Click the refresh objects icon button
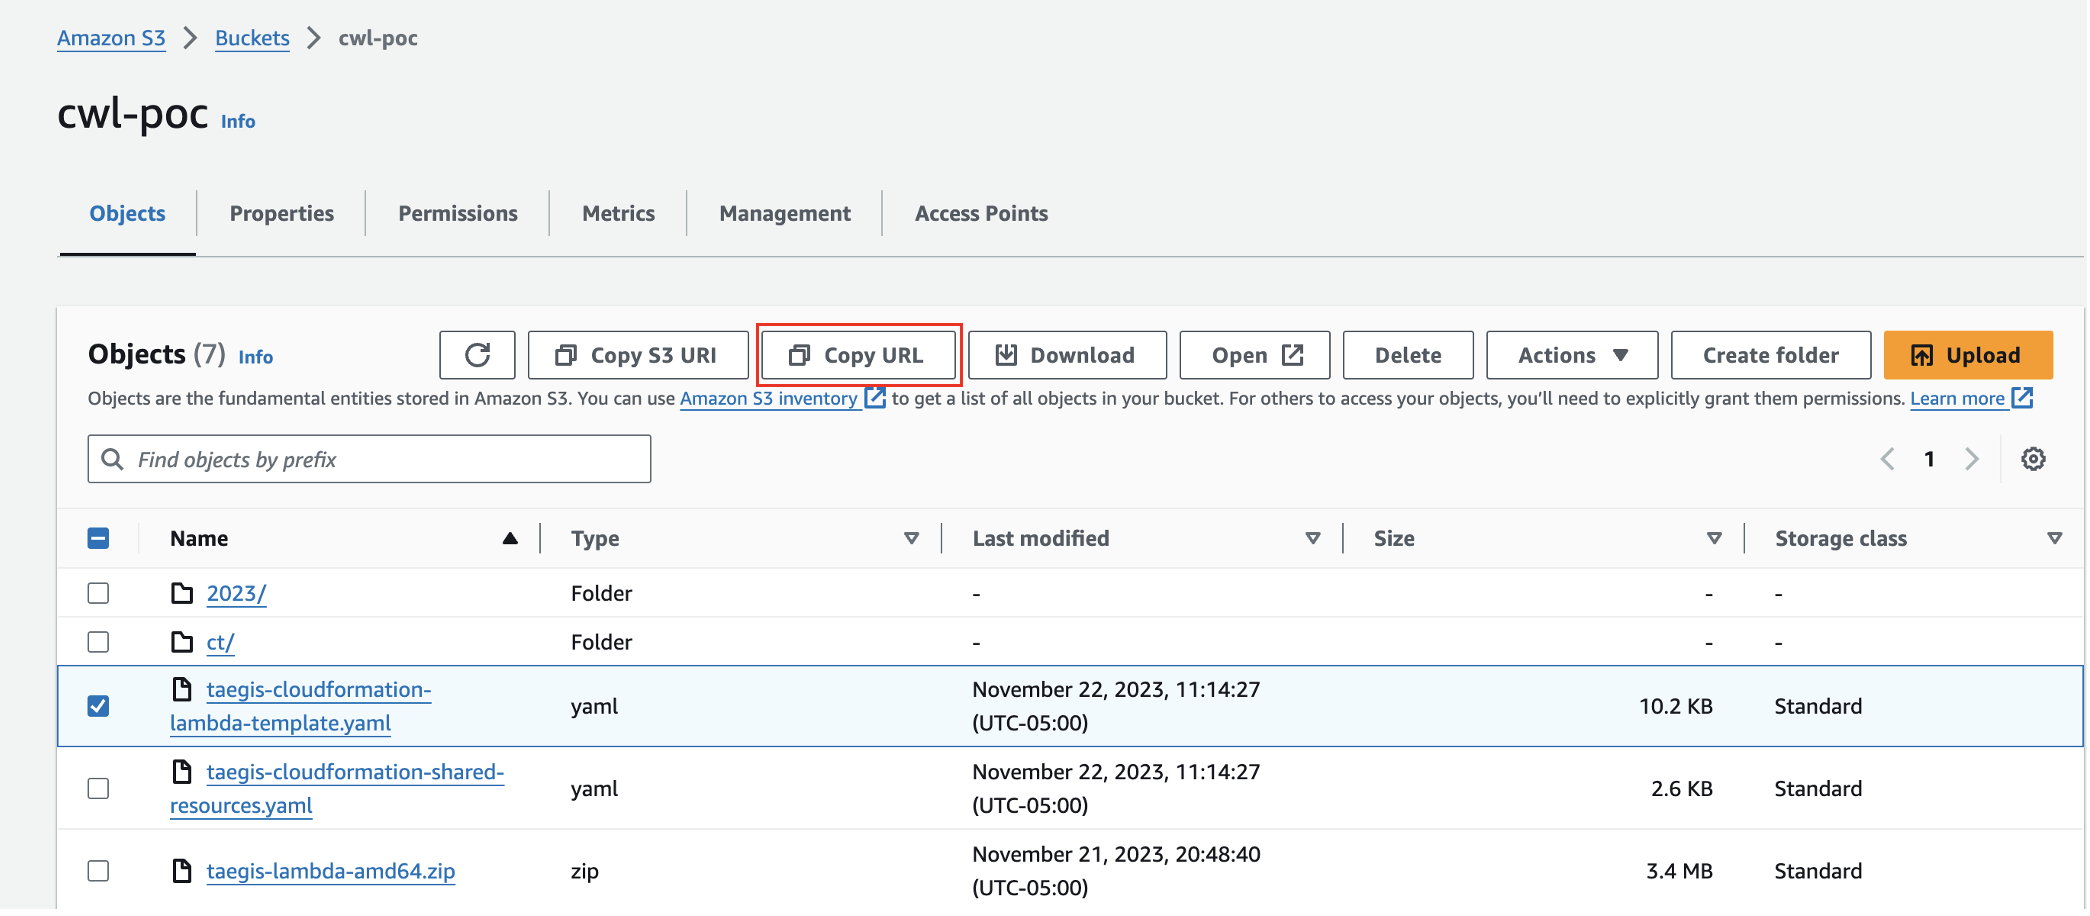 (477, 355)
